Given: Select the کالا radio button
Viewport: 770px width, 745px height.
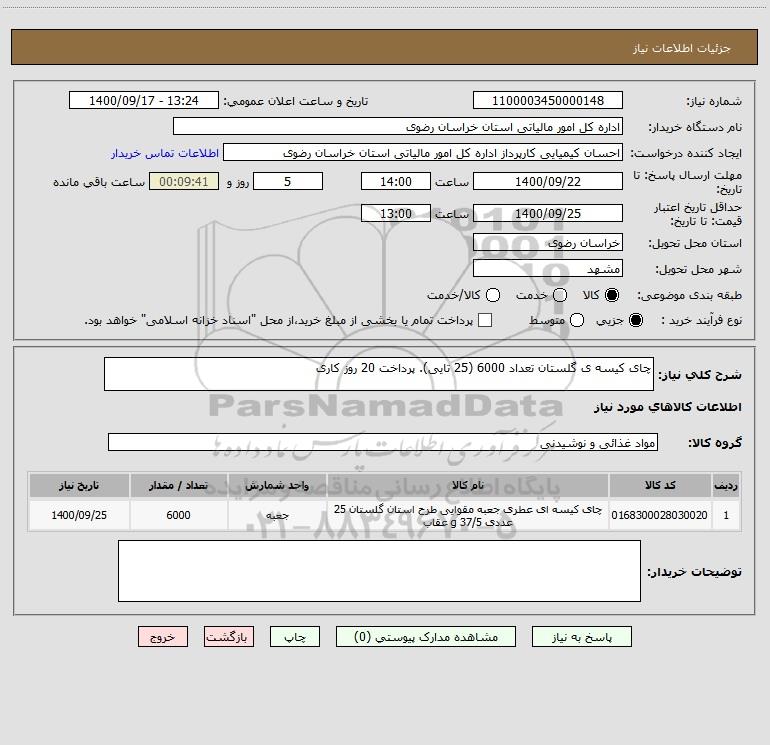Looking at the screenshot, I should (x=612, y=295).
